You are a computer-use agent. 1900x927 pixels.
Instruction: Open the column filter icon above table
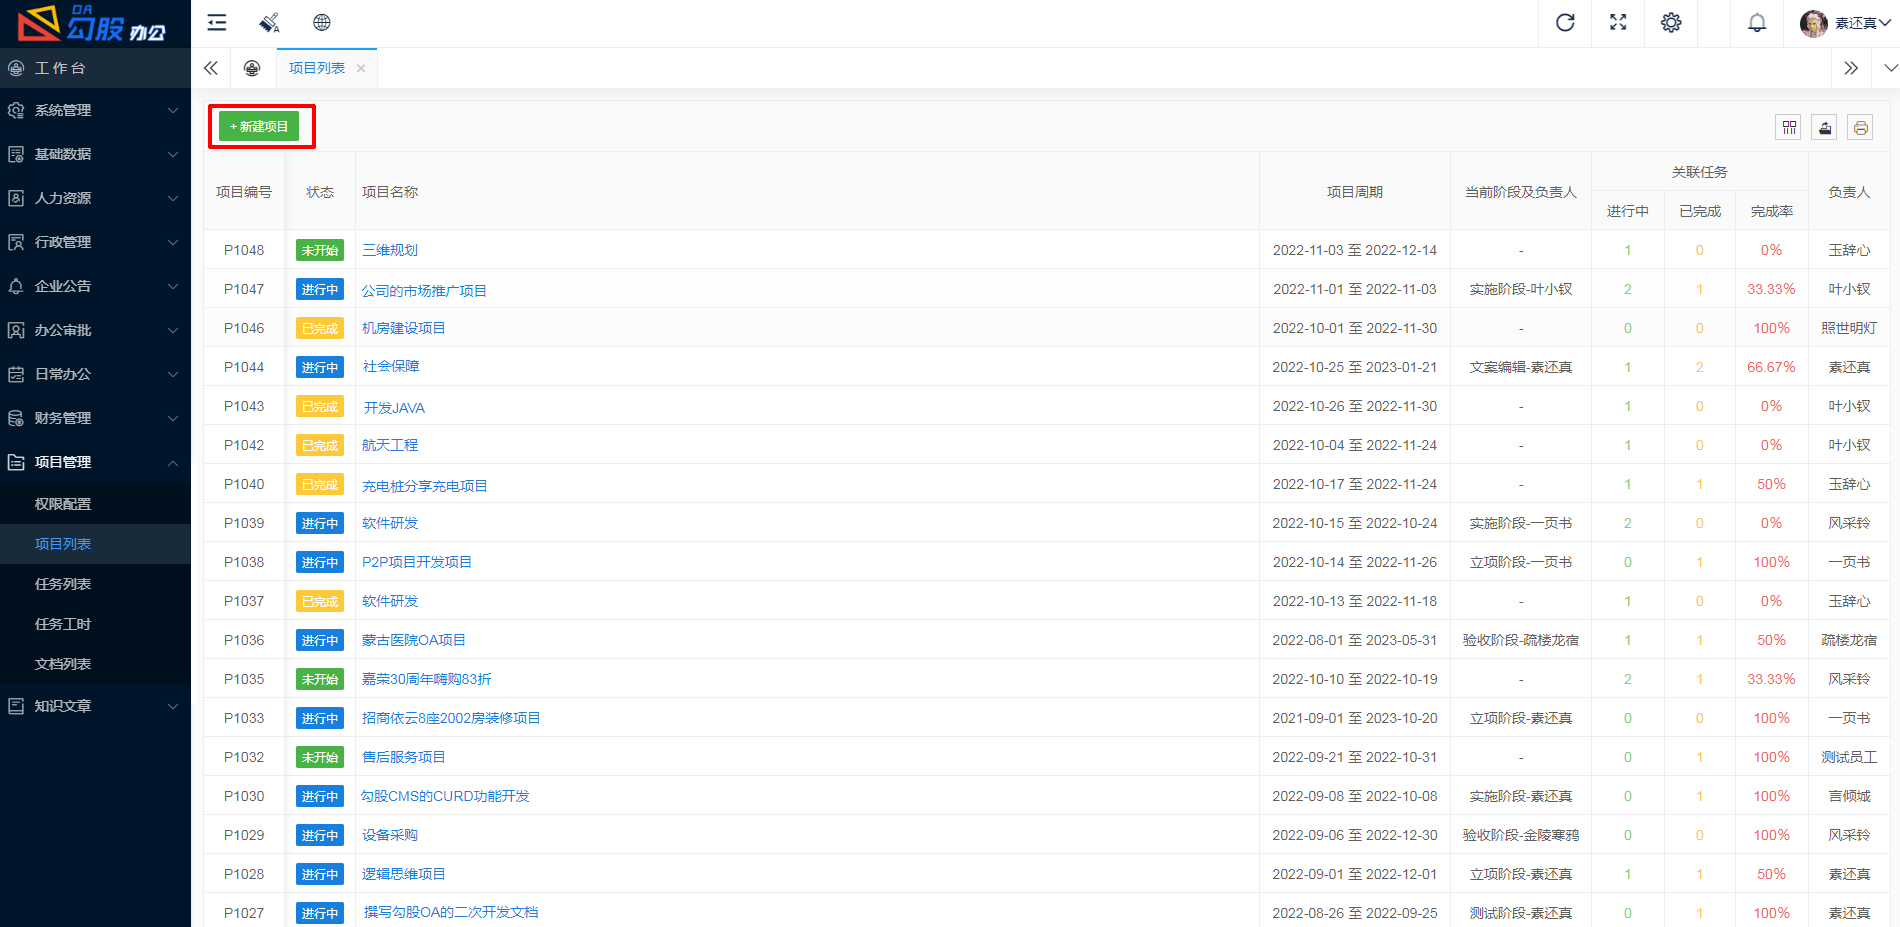tap(1789, 127)
